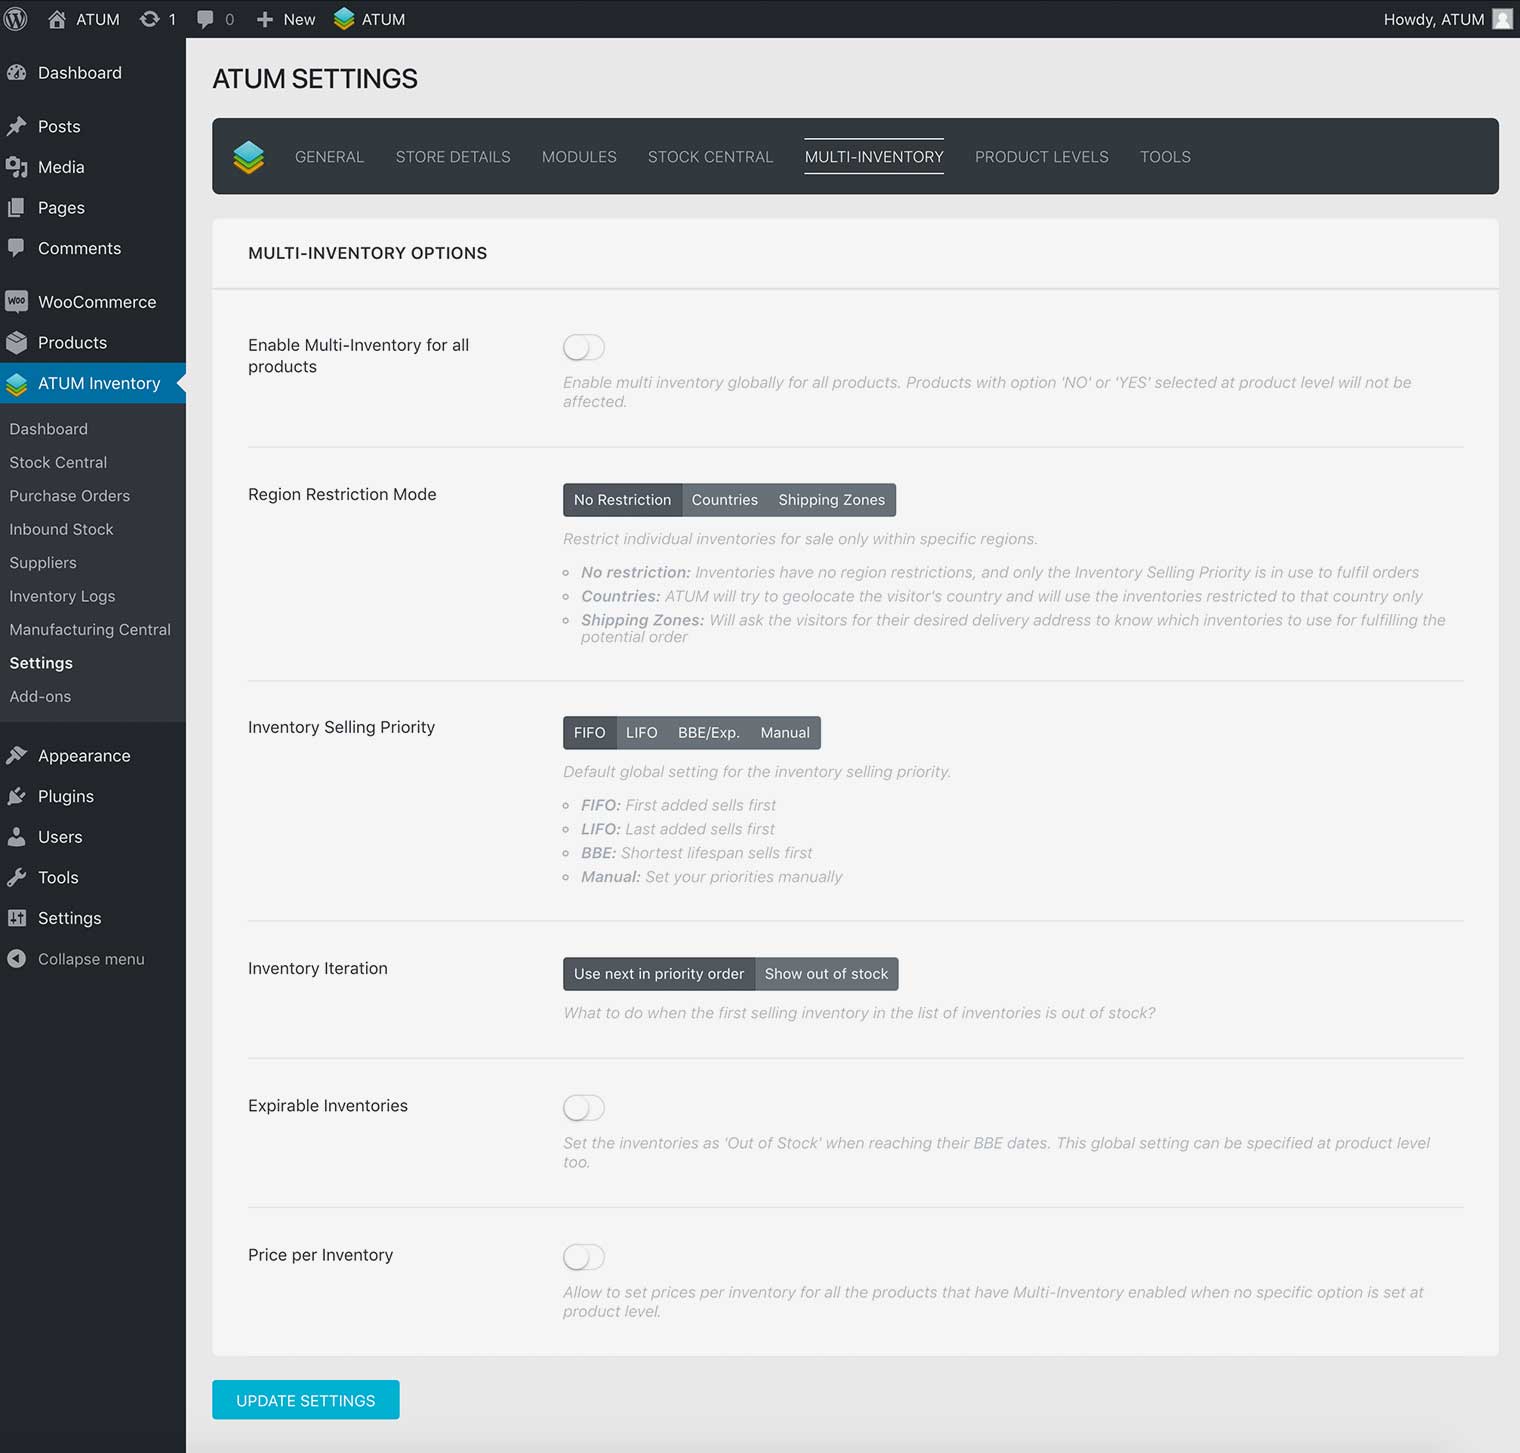Open Appearance menu in the sidebar
This screenshot has height=1453, width=1520.
pyautogui.click(x=84, y=756)
